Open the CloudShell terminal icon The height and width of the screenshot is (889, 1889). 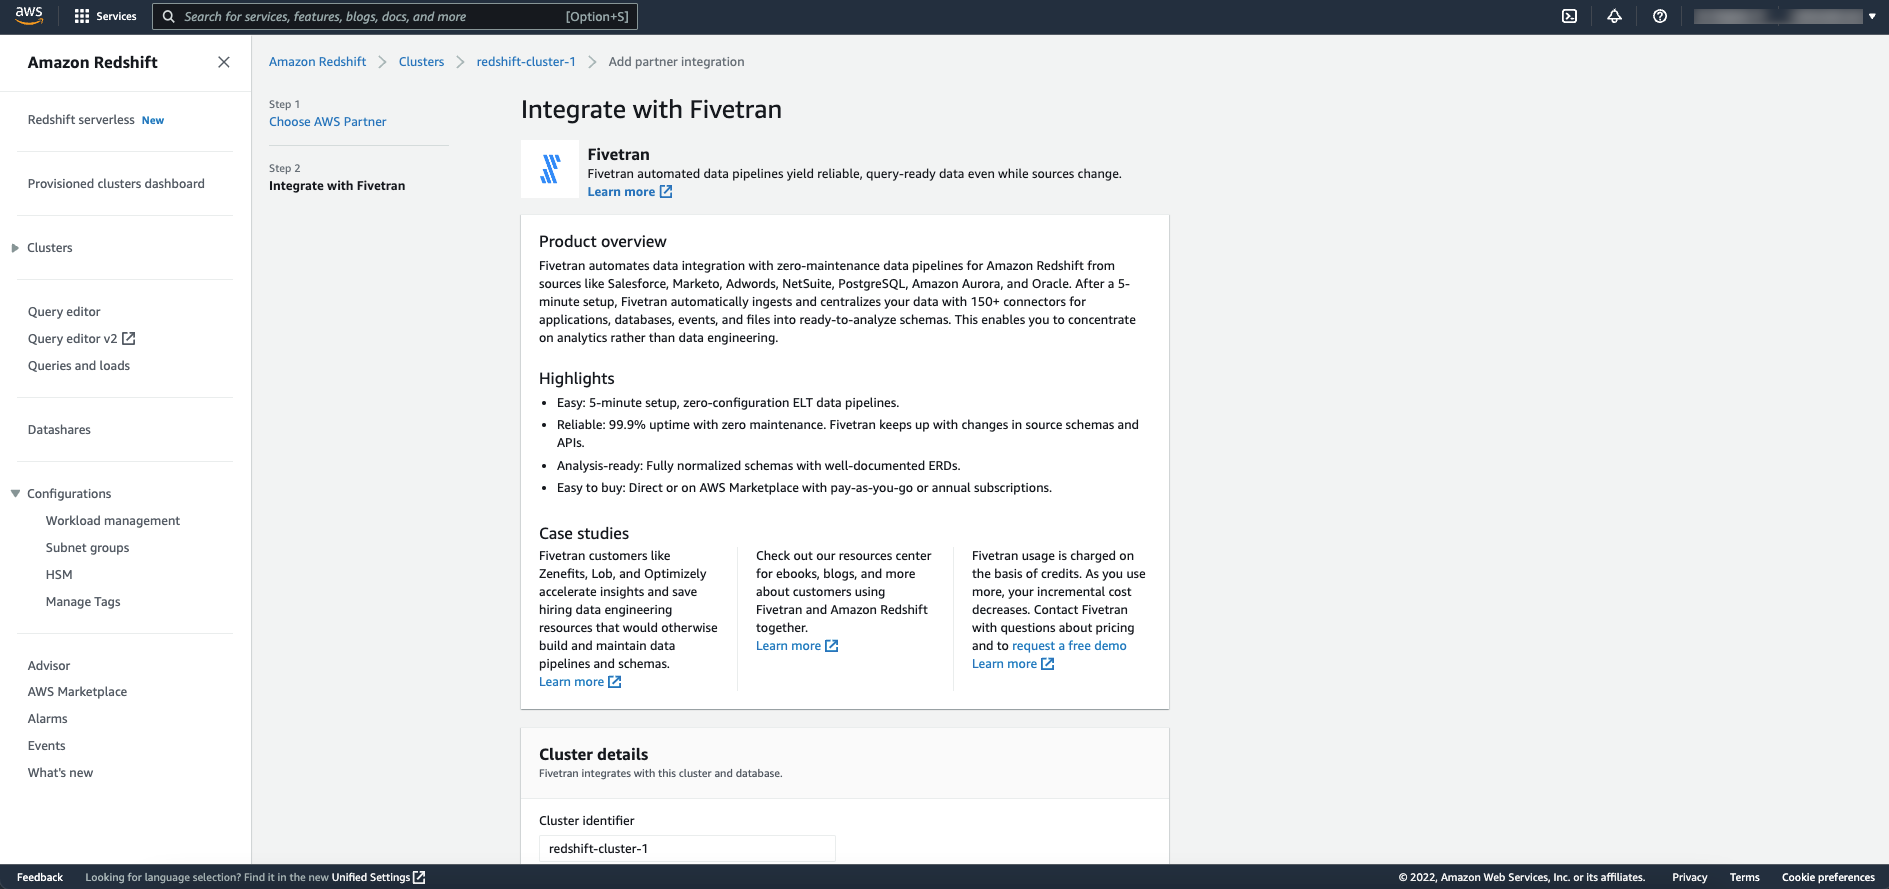click(1570, 16)
